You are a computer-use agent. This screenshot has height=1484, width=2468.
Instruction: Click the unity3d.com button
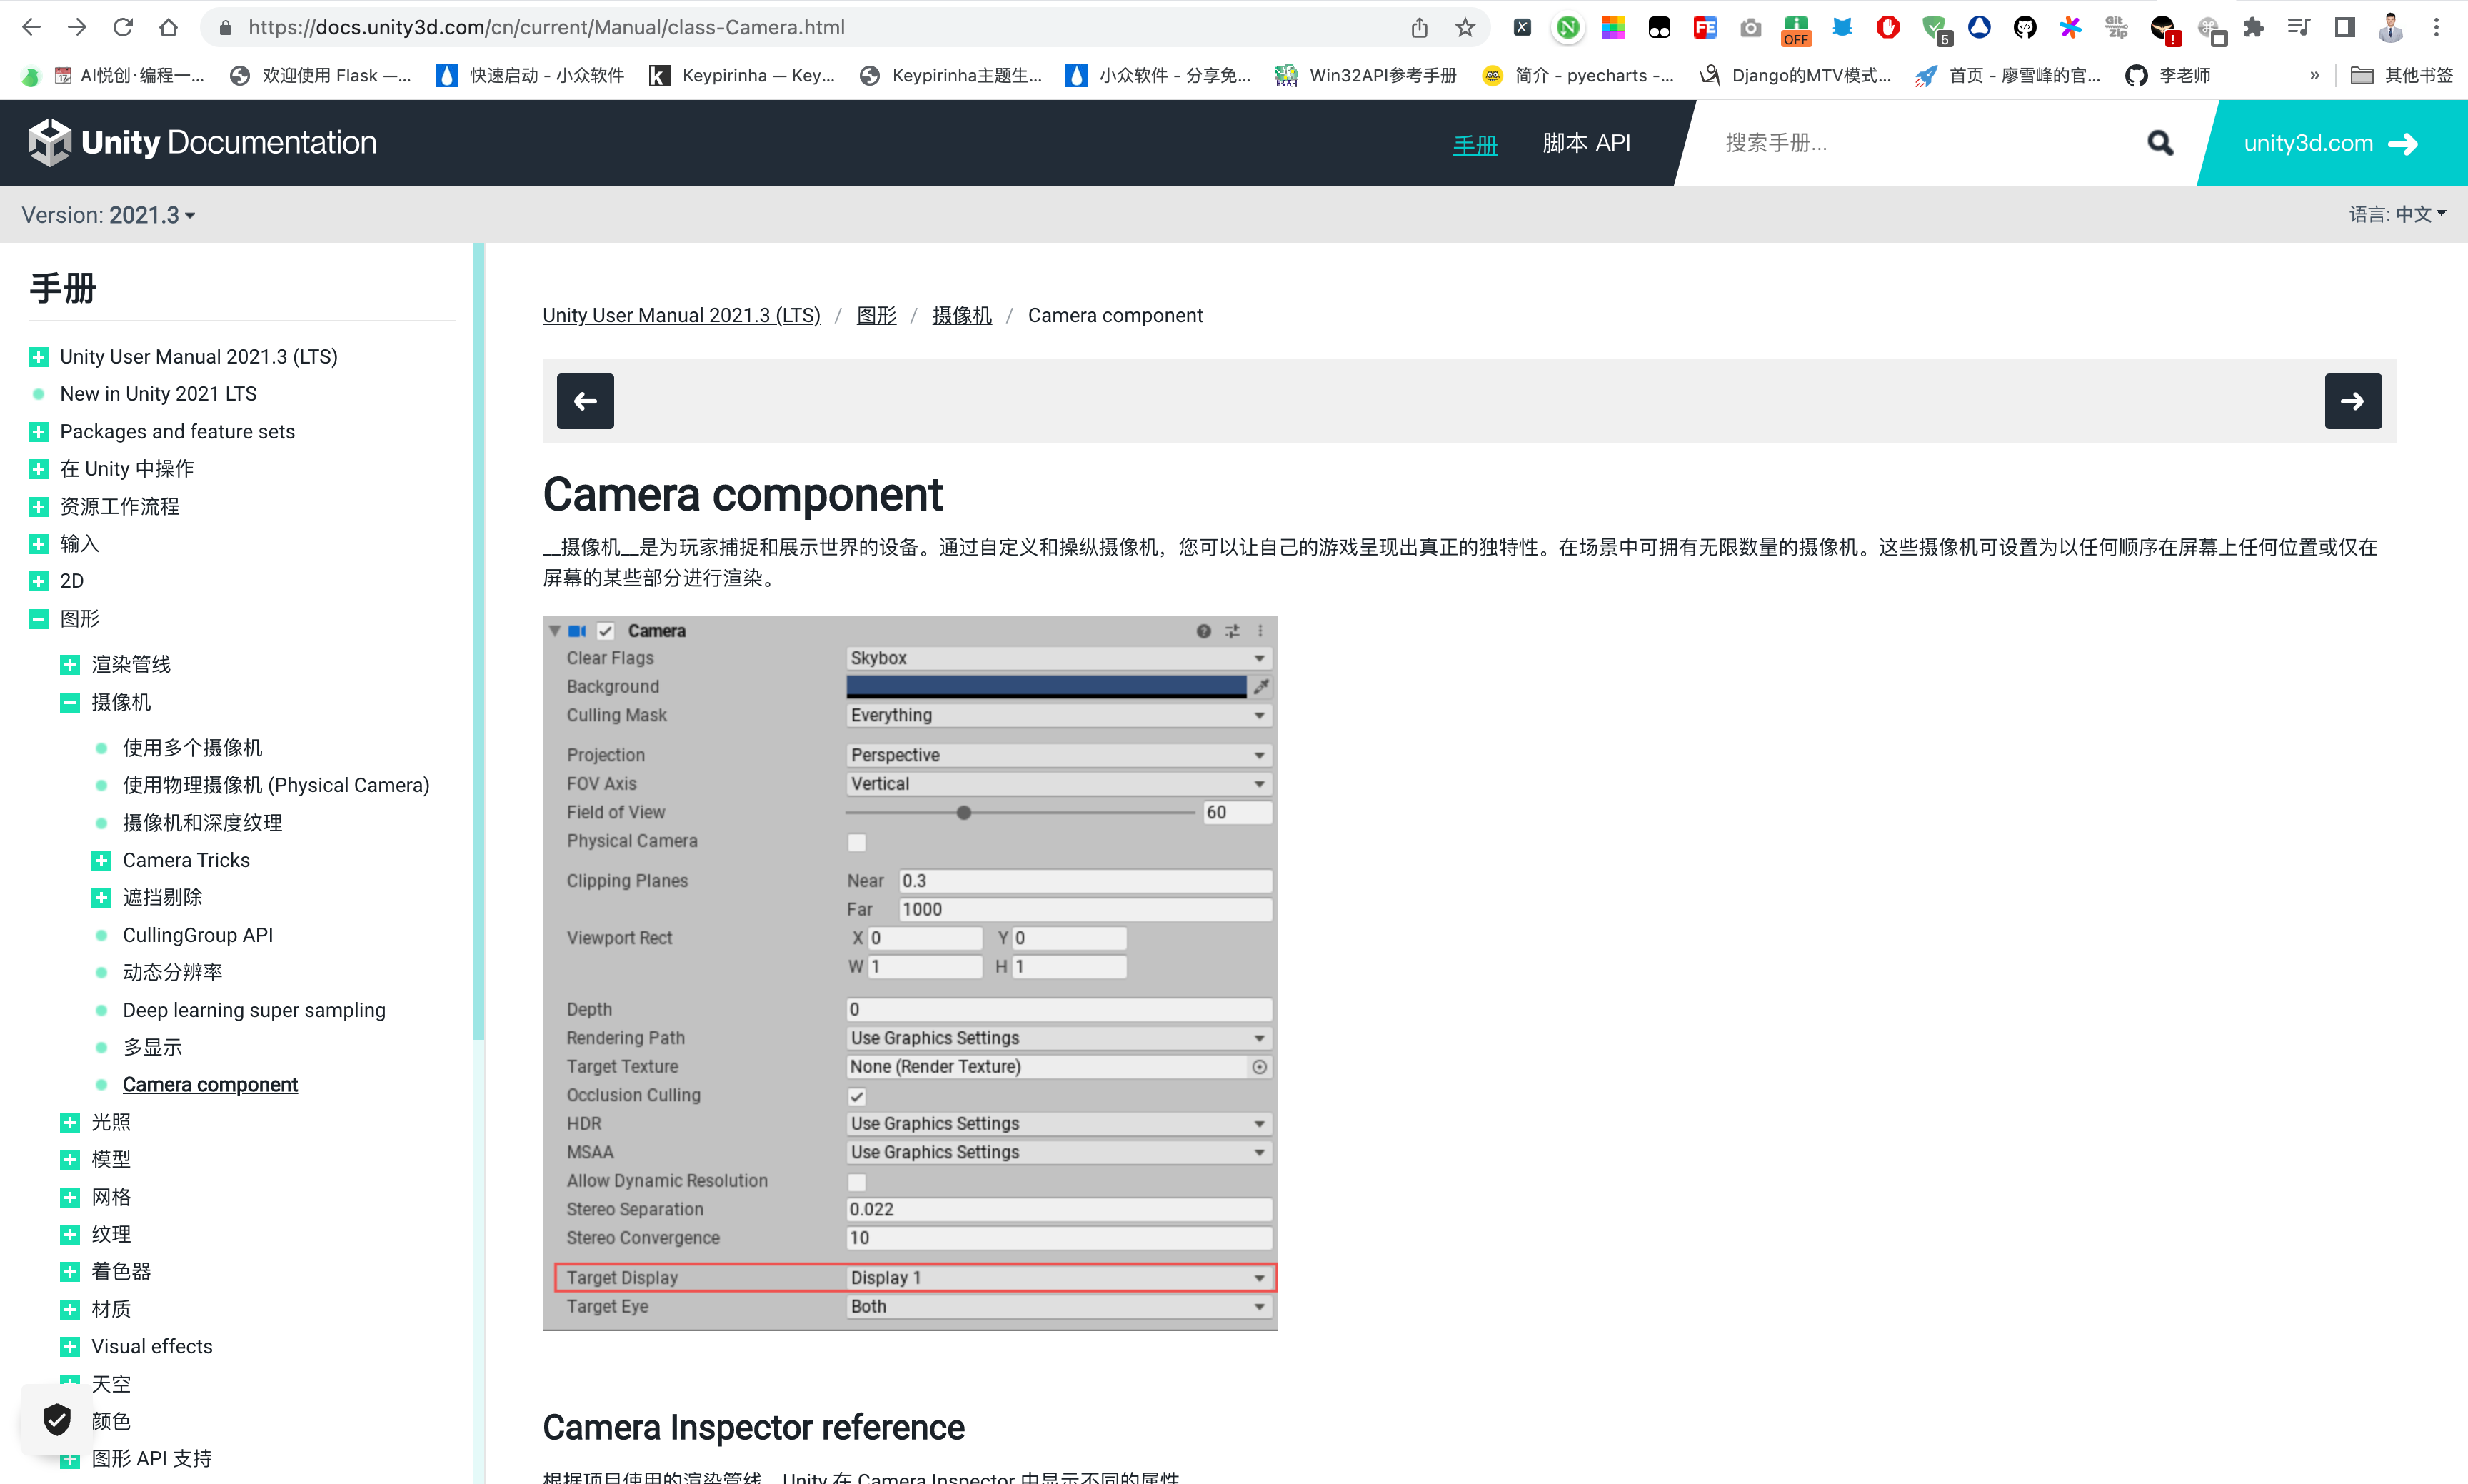tap(2332, 143)
